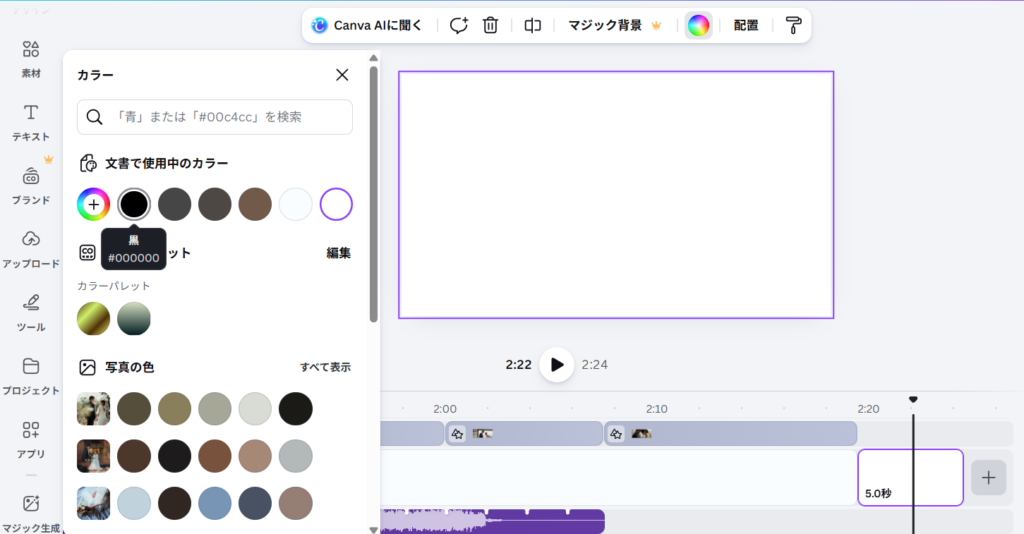The width and height of the screenshot is (1024, 534).
Task: Open the 配置 position menu
Action: [x=746, y=26]
